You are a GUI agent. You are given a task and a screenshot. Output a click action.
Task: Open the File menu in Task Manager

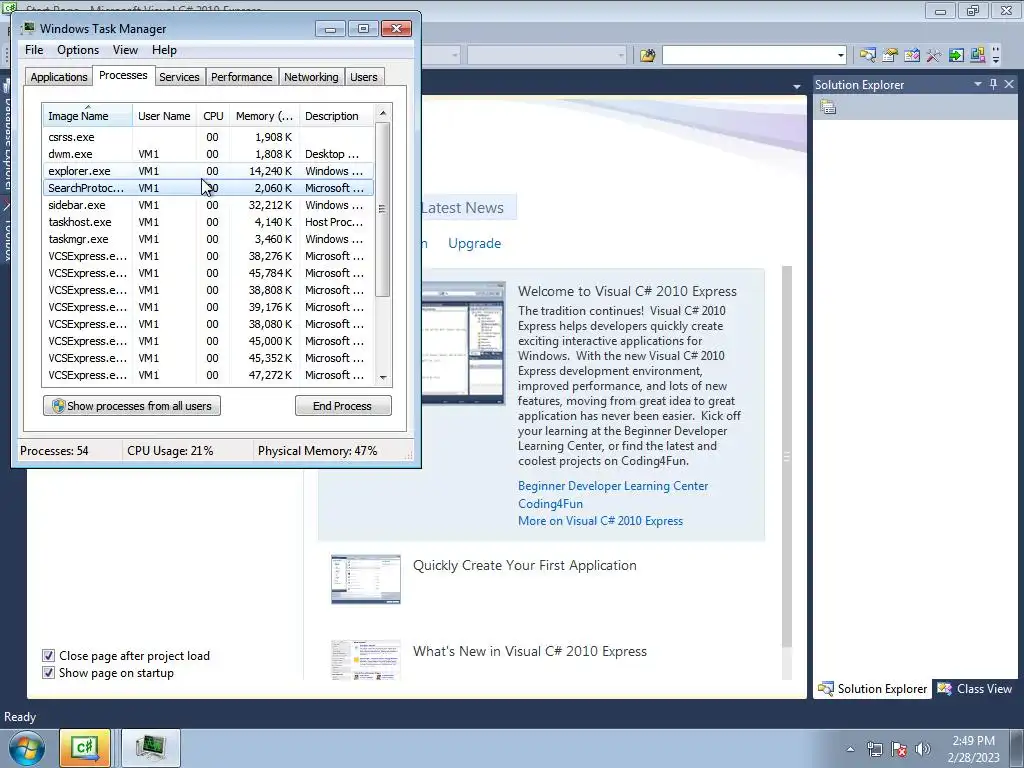[x=34, y=50]
